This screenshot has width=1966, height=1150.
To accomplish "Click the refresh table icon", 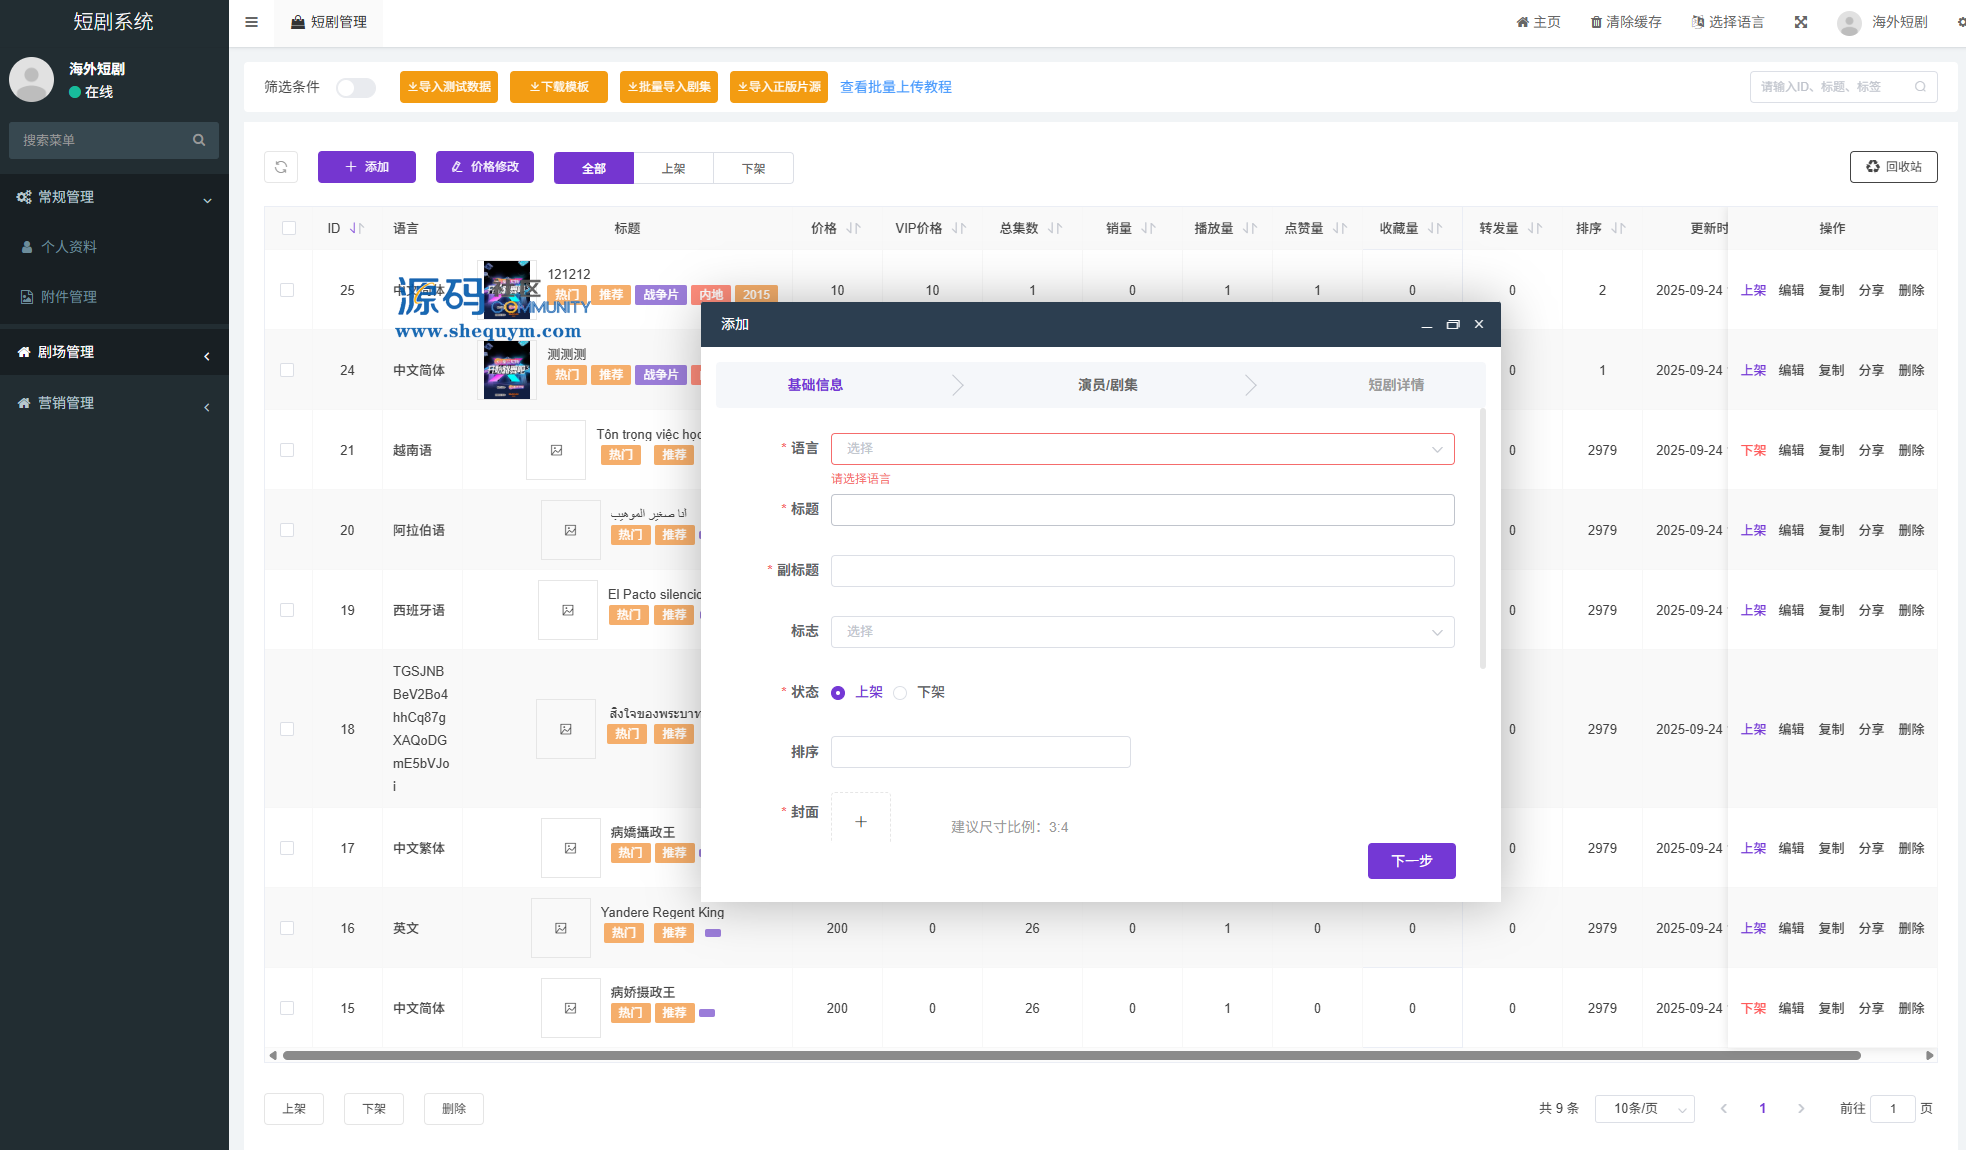I will click(x=281, y=167).
